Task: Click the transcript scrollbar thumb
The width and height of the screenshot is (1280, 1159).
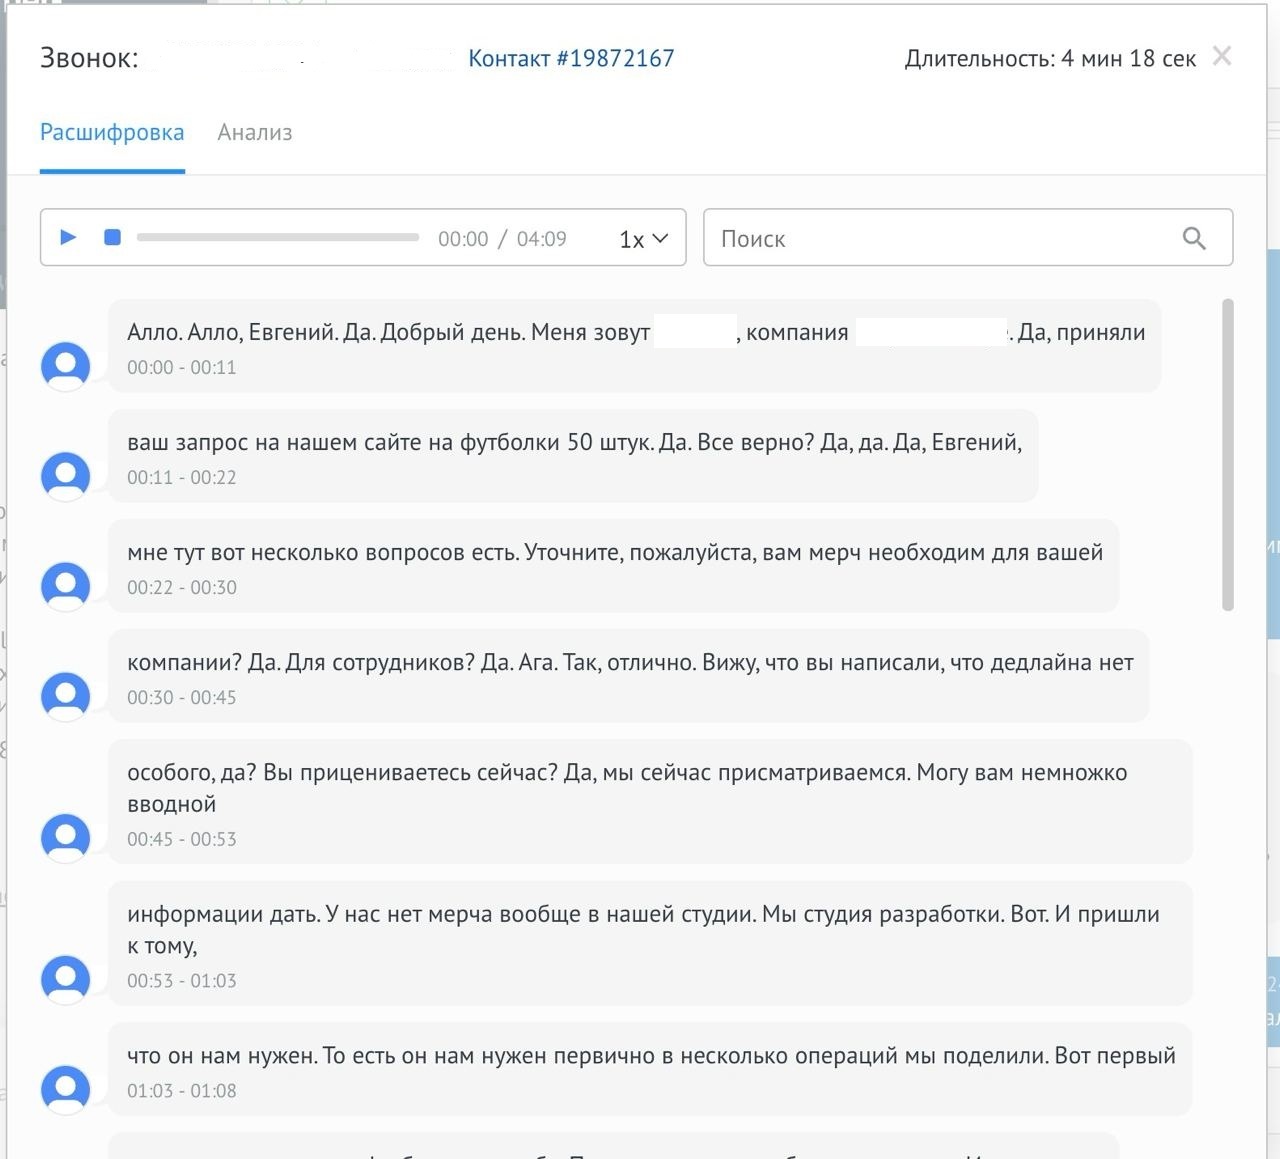Action: tap(1228, 454)
